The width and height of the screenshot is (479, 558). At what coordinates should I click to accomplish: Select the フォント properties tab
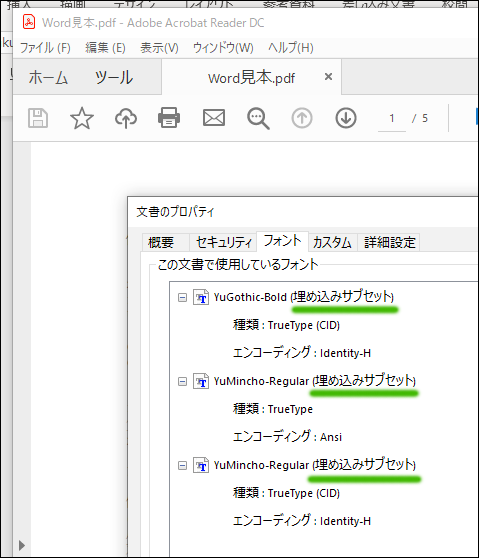click(282, 241)
